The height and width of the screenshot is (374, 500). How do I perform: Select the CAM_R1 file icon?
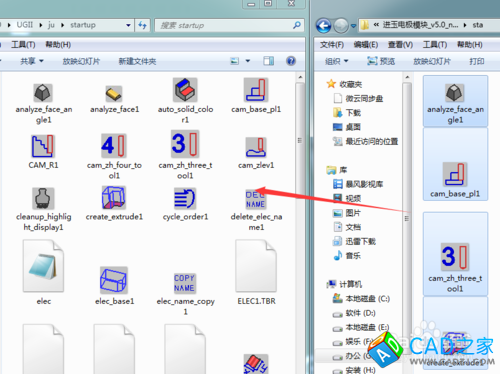[43, 146]
